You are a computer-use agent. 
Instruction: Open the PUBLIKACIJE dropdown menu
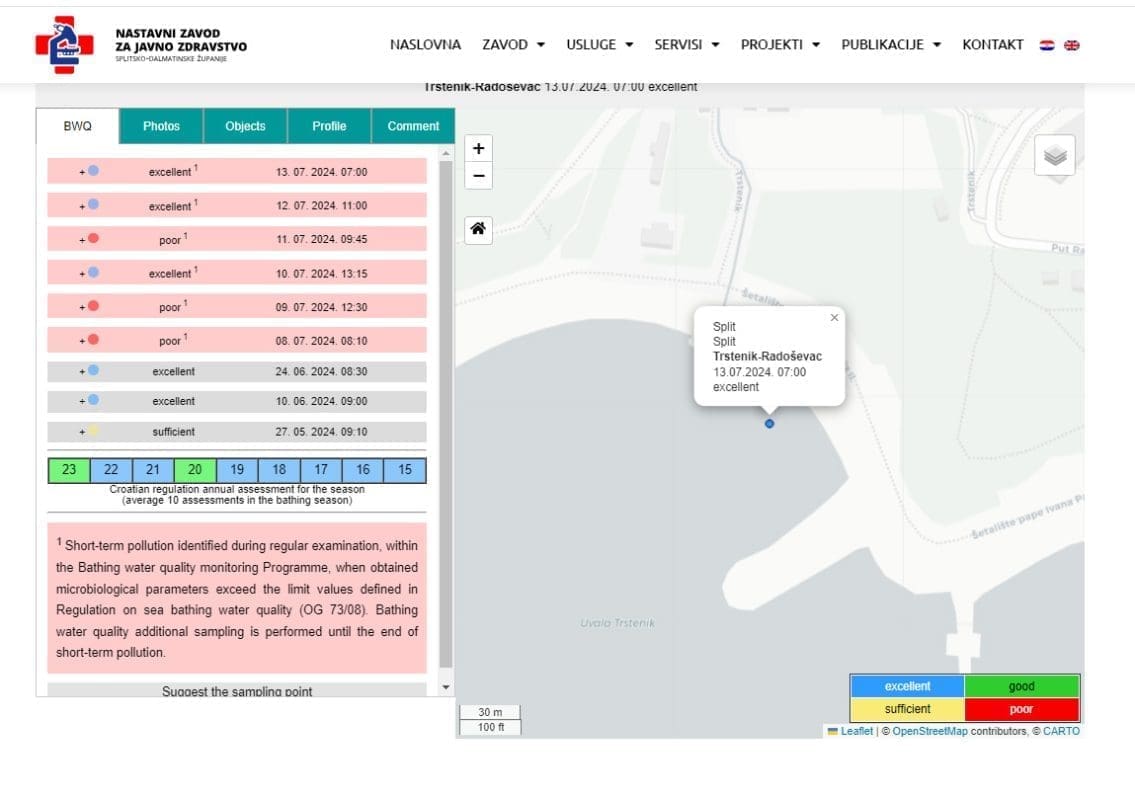click(x=891, y=45)
